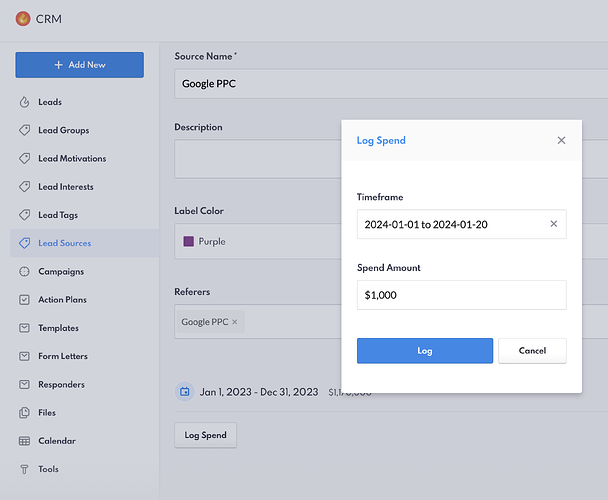Click the Action Plans checklist icon

25,299
